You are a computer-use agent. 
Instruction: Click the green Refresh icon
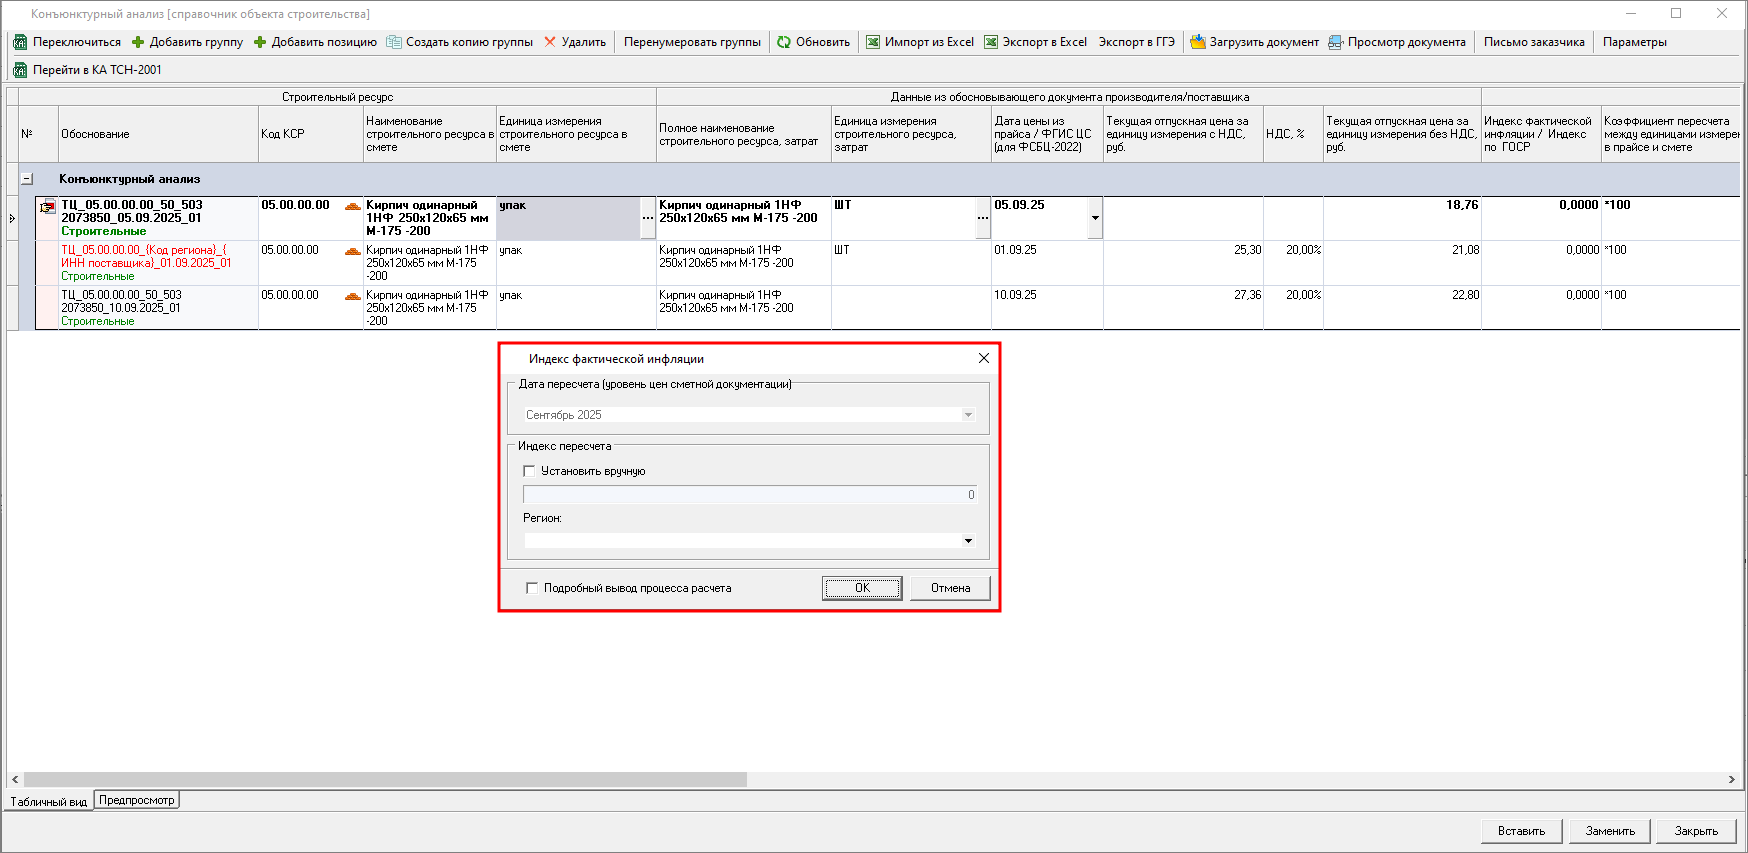[x=784, y=42]
